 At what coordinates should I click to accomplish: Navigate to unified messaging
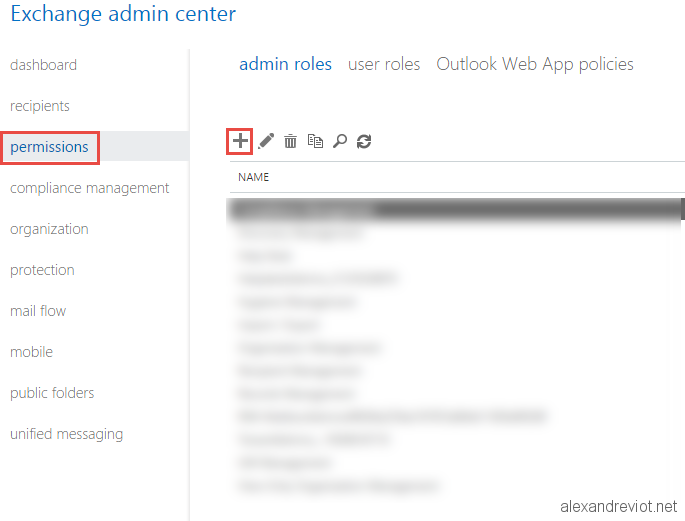point(66,434)
